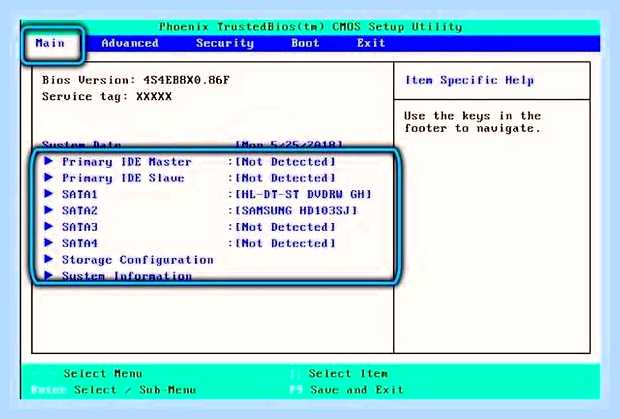Select the HL-DT-ST DVDRW GH value
Image resolution: width=620 pixels, height=419 pixels.
coord(304,194)
